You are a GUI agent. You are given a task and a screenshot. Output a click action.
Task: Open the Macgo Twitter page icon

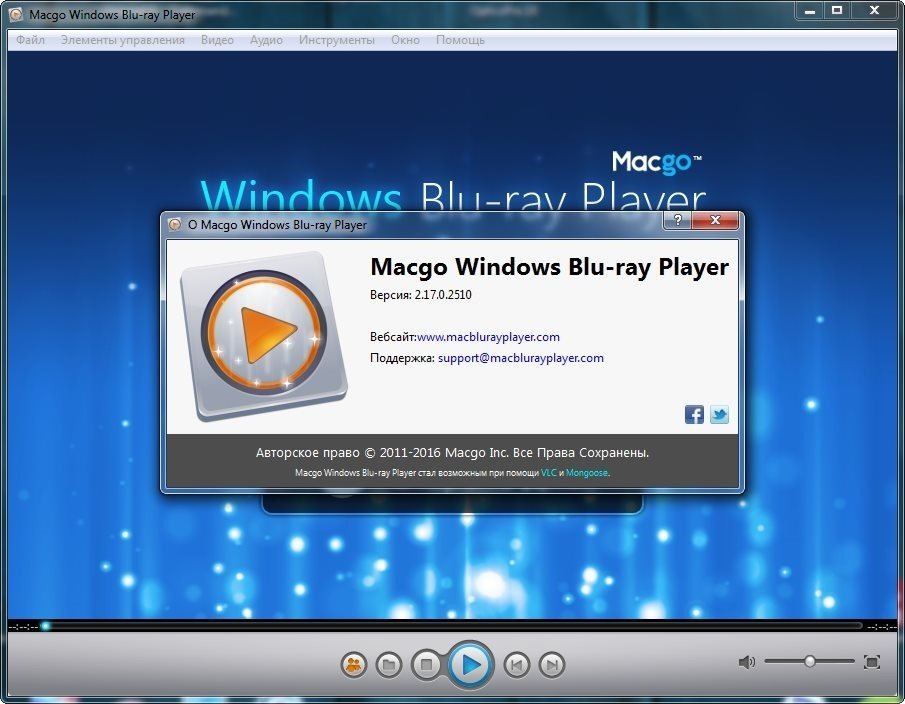(719, 414)
